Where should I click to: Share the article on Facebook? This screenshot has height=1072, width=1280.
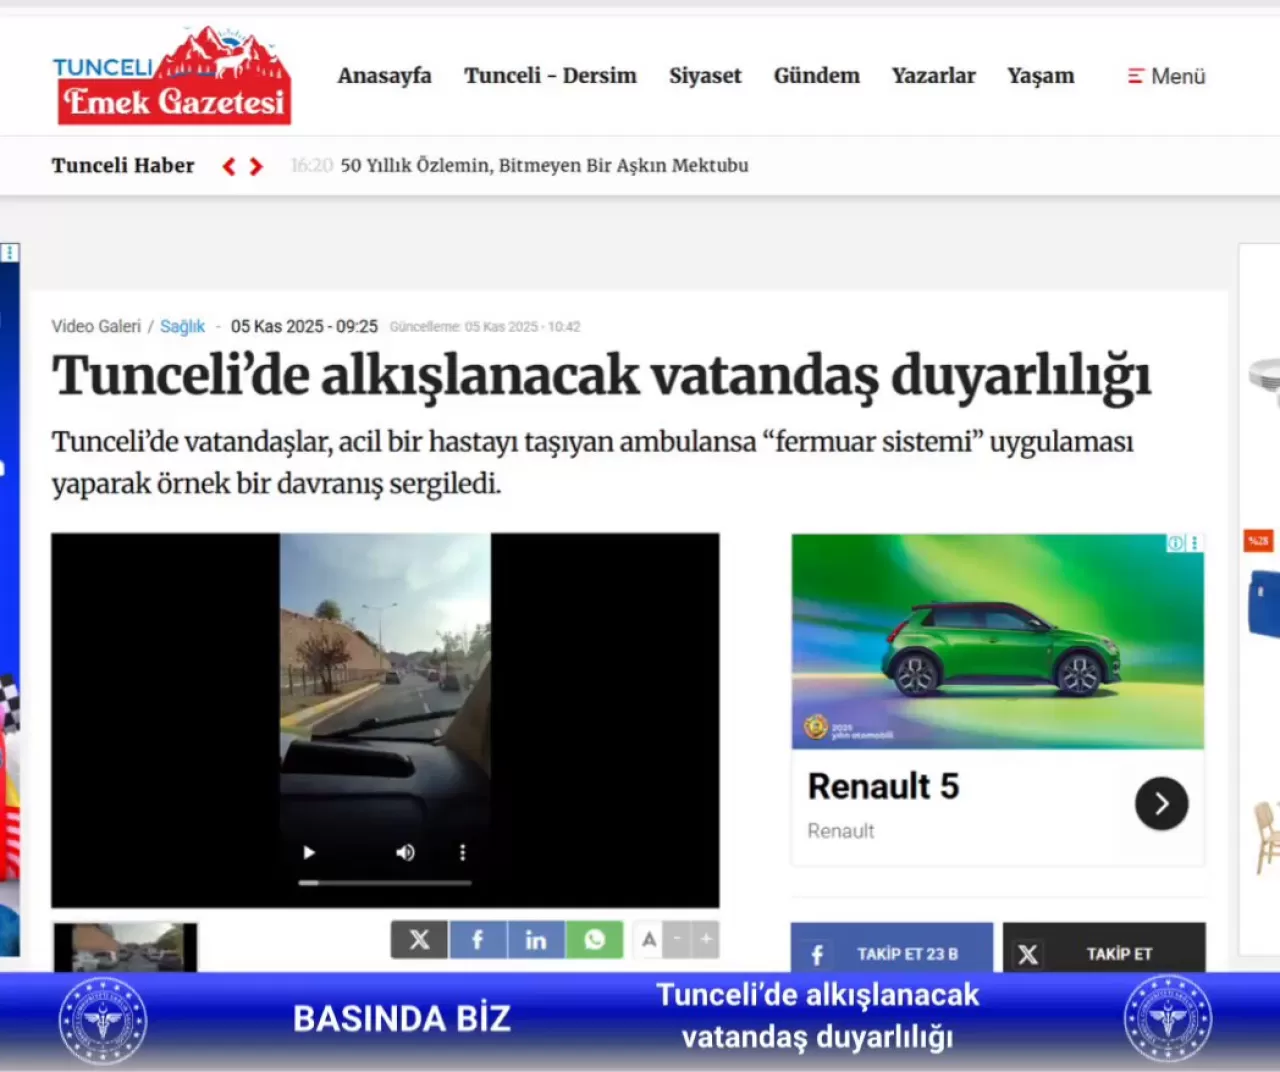click(x=477, y=939)
